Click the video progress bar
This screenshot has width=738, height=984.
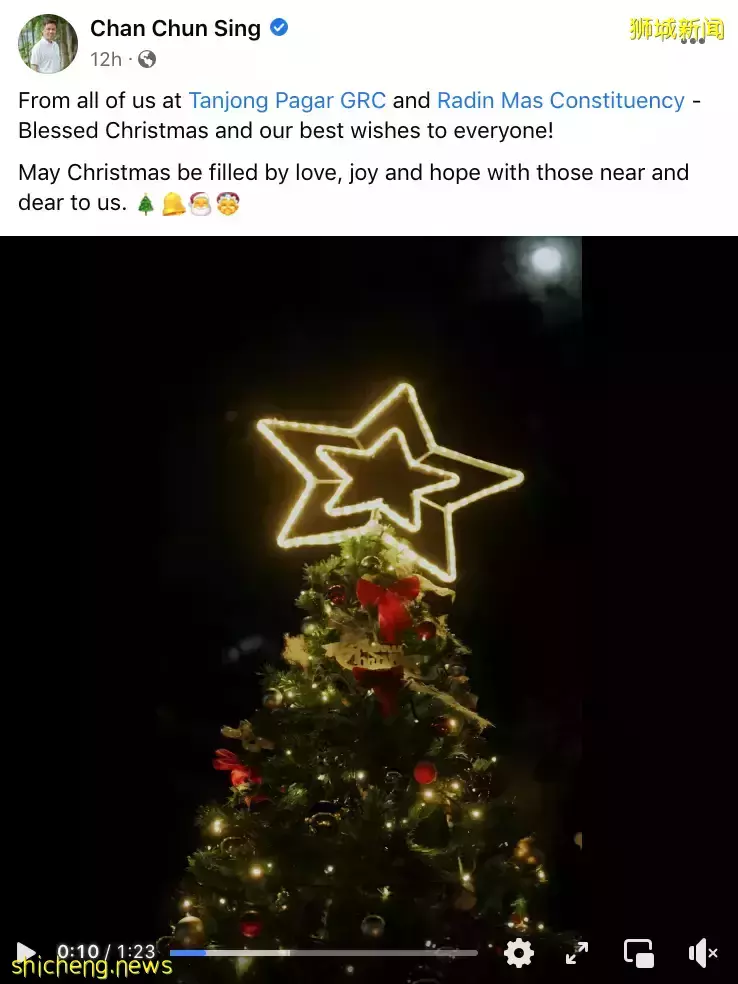(x=324, y=953)
